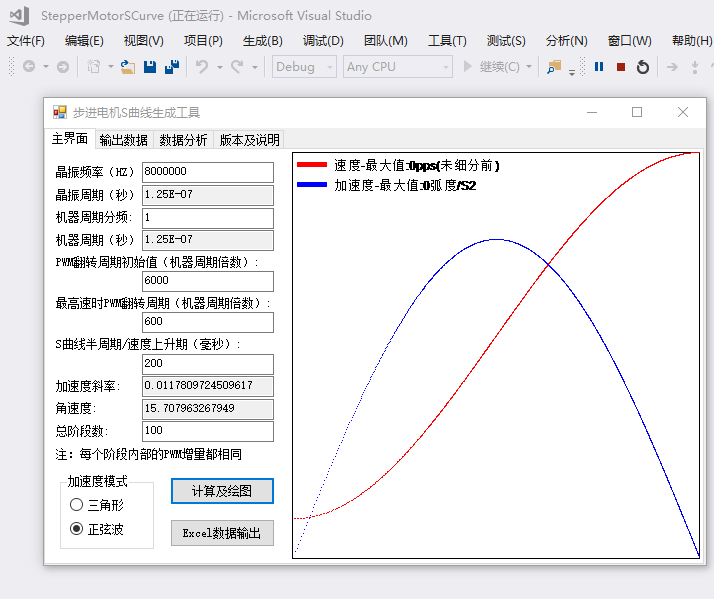Open the 窗口(W) menu

point(630,41)
